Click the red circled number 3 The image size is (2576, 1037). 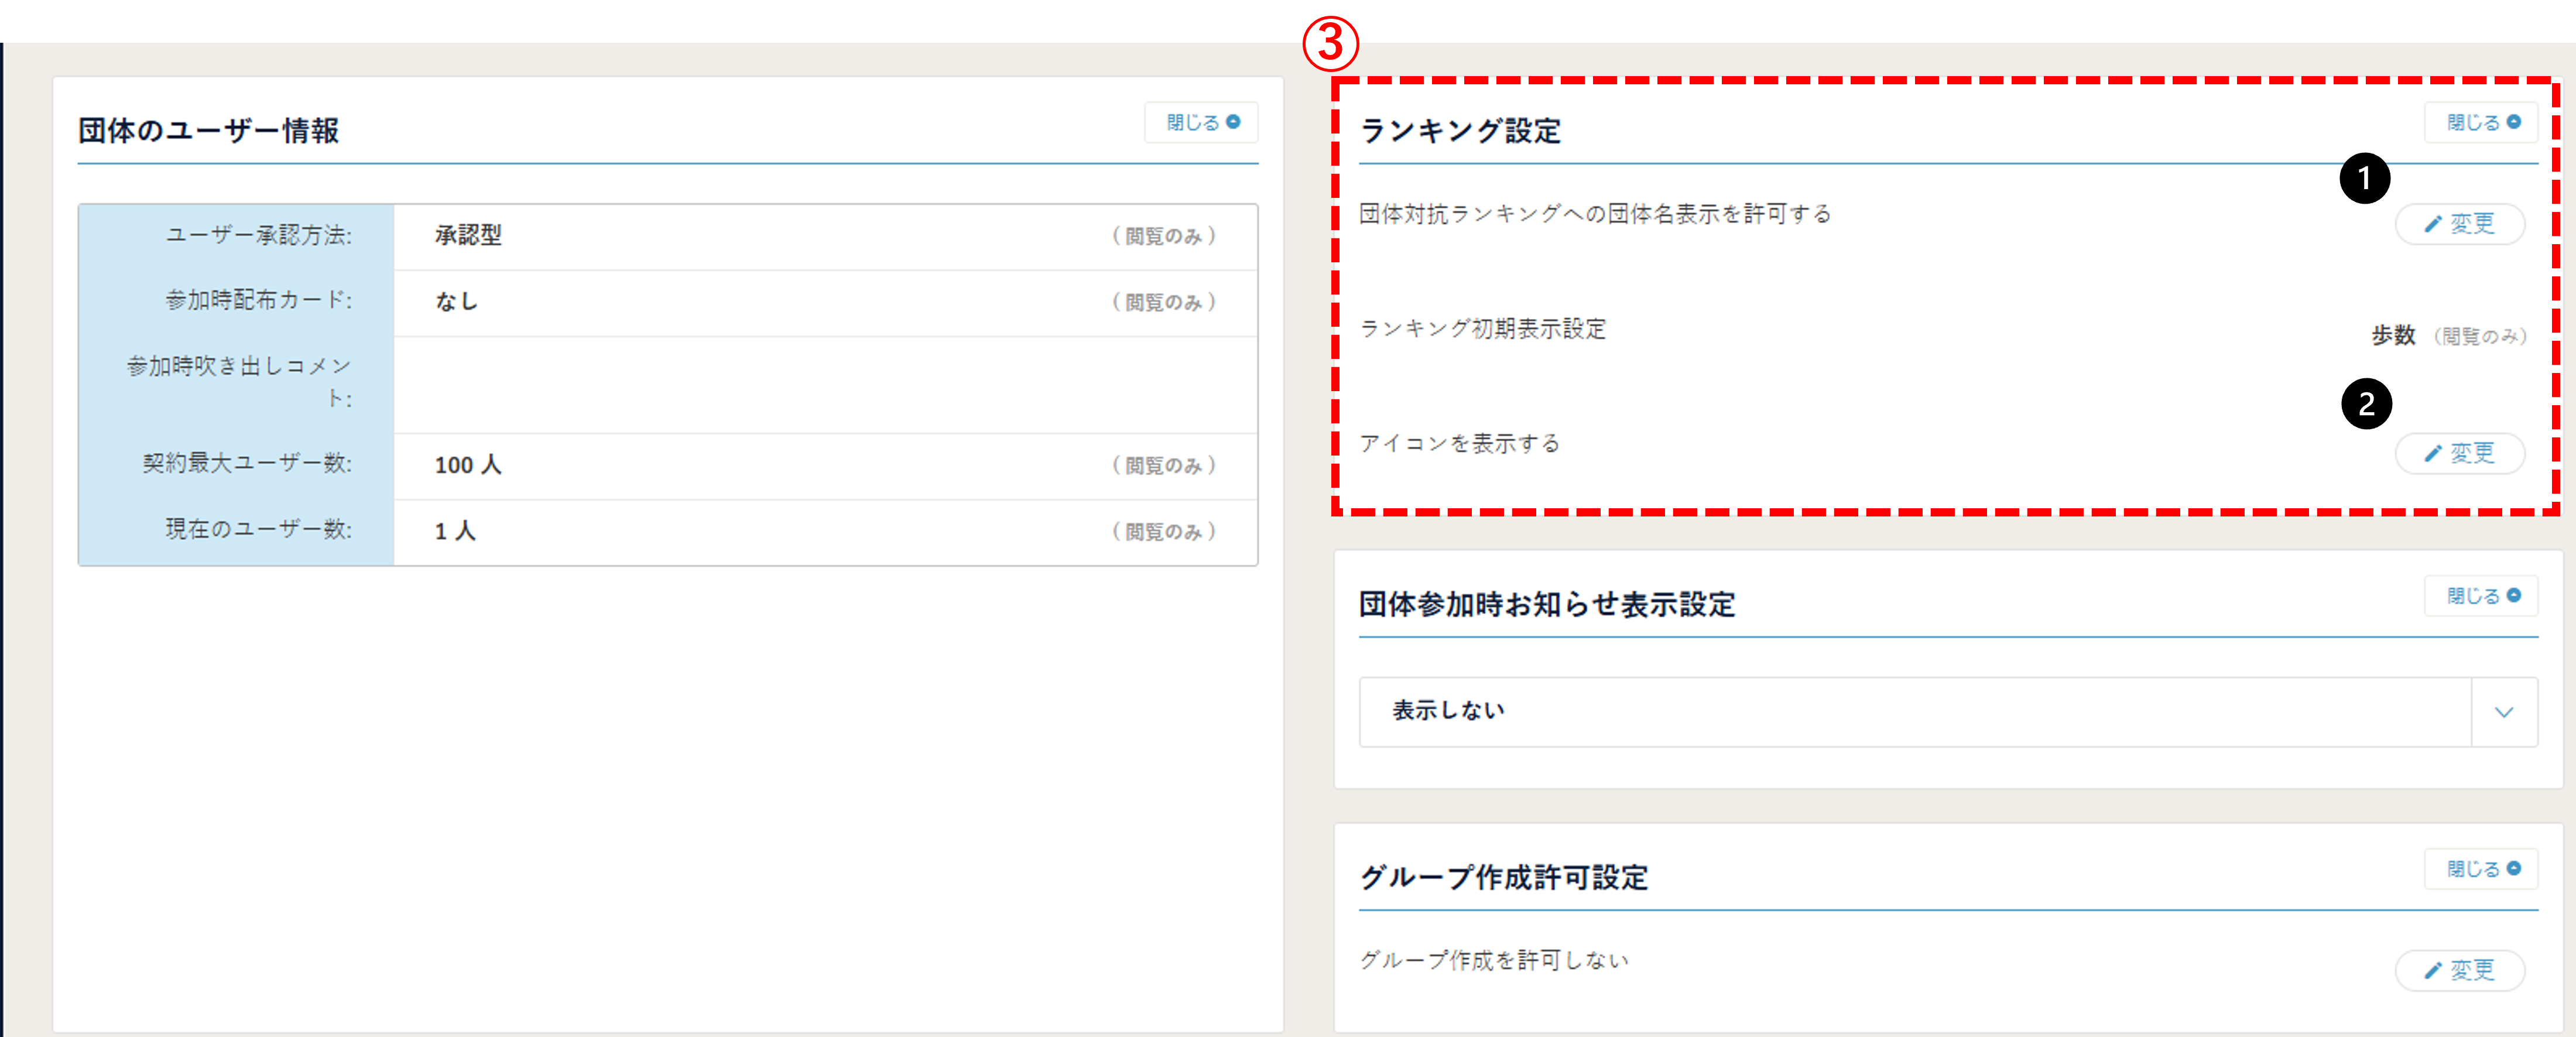1330,44
